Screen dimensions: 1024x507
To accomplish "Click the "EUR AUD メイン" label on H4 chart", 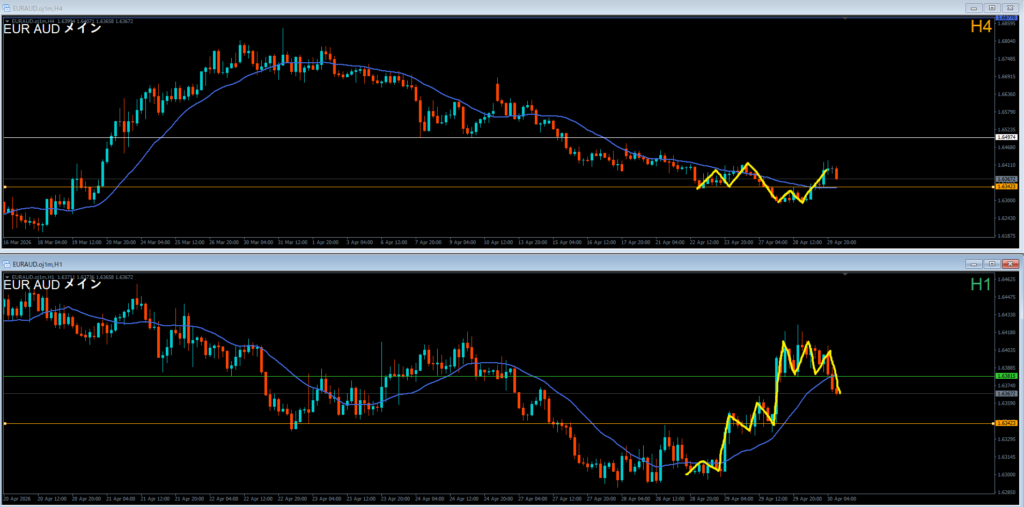I will [x=52, y=28].
